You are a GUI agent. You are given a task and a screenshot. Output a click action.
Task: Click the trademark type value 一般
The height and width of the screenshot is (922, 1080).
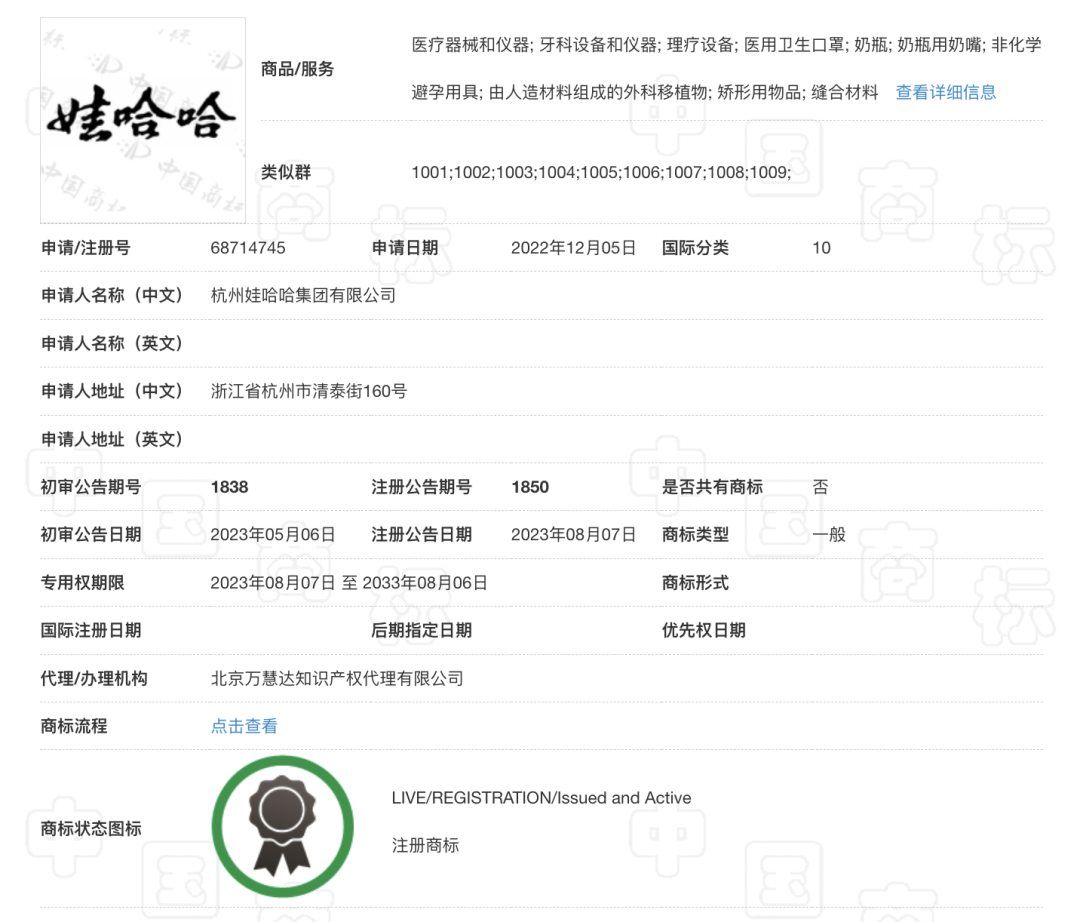point(829,535)
